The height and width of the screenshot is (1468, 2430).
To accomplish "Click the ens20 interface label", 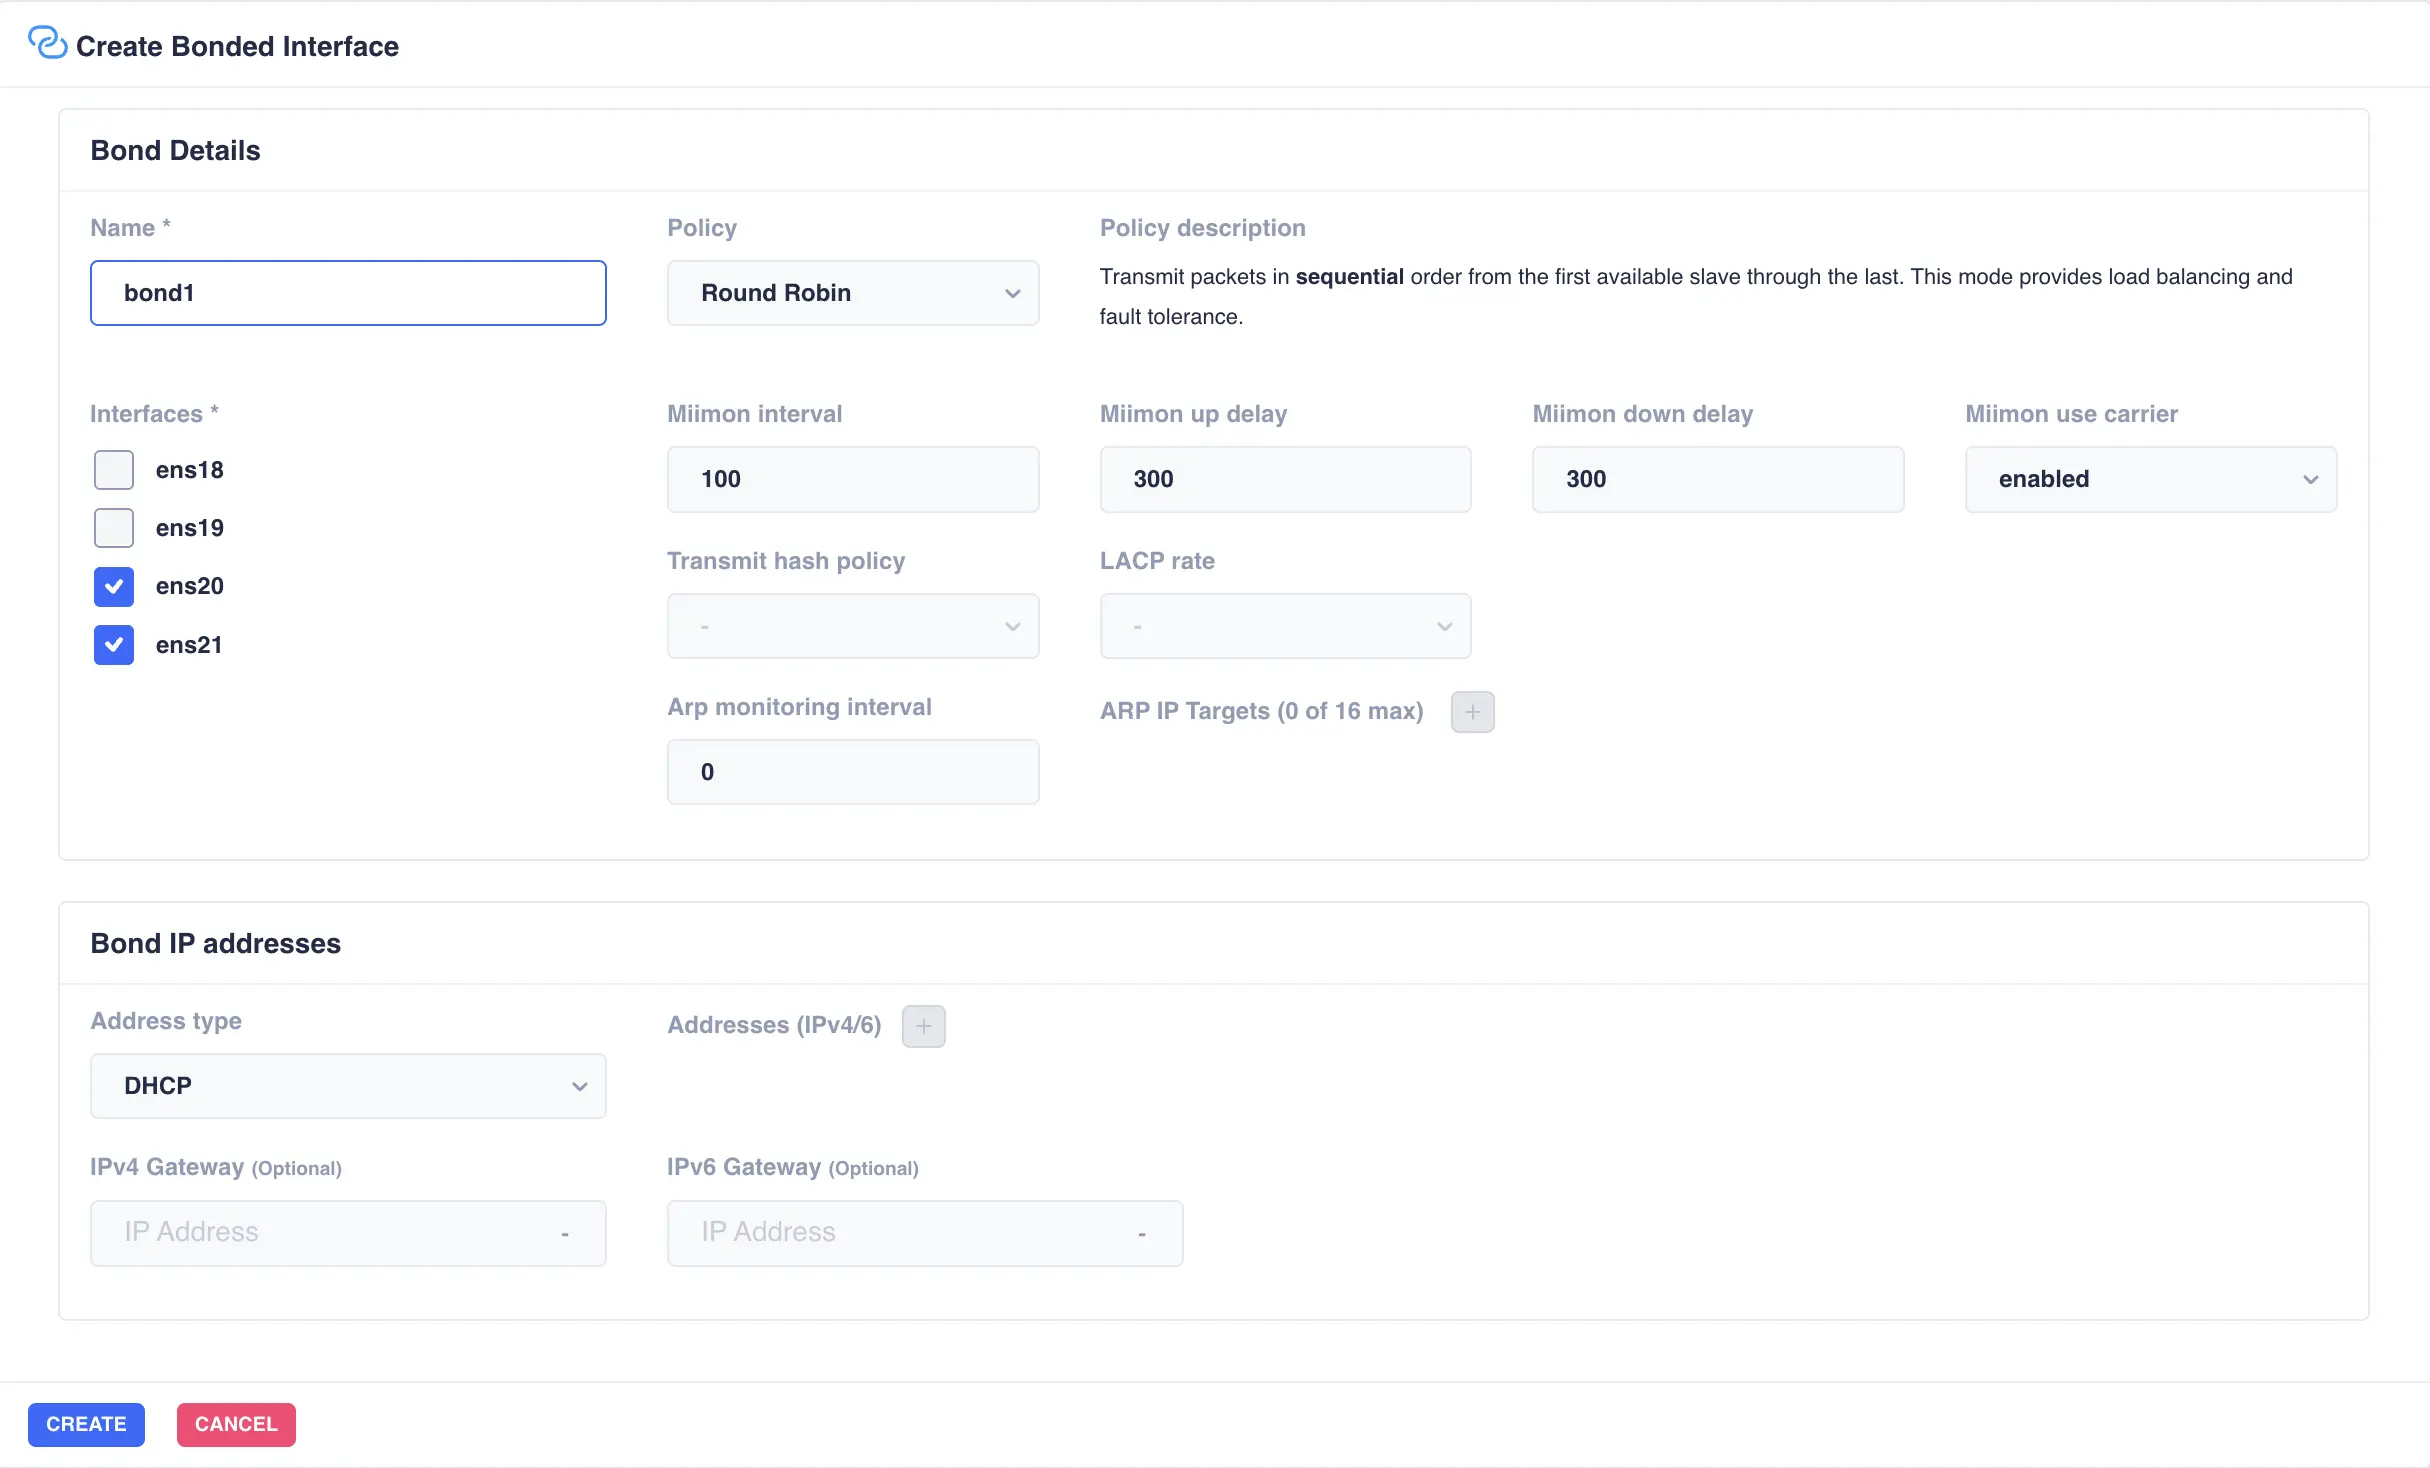I will coord(190,586).
